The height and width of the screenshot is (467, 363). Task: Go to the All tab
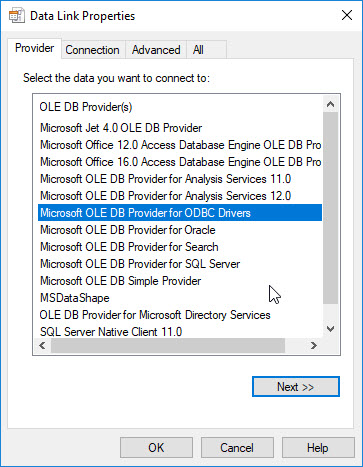[x=198, y=50]
